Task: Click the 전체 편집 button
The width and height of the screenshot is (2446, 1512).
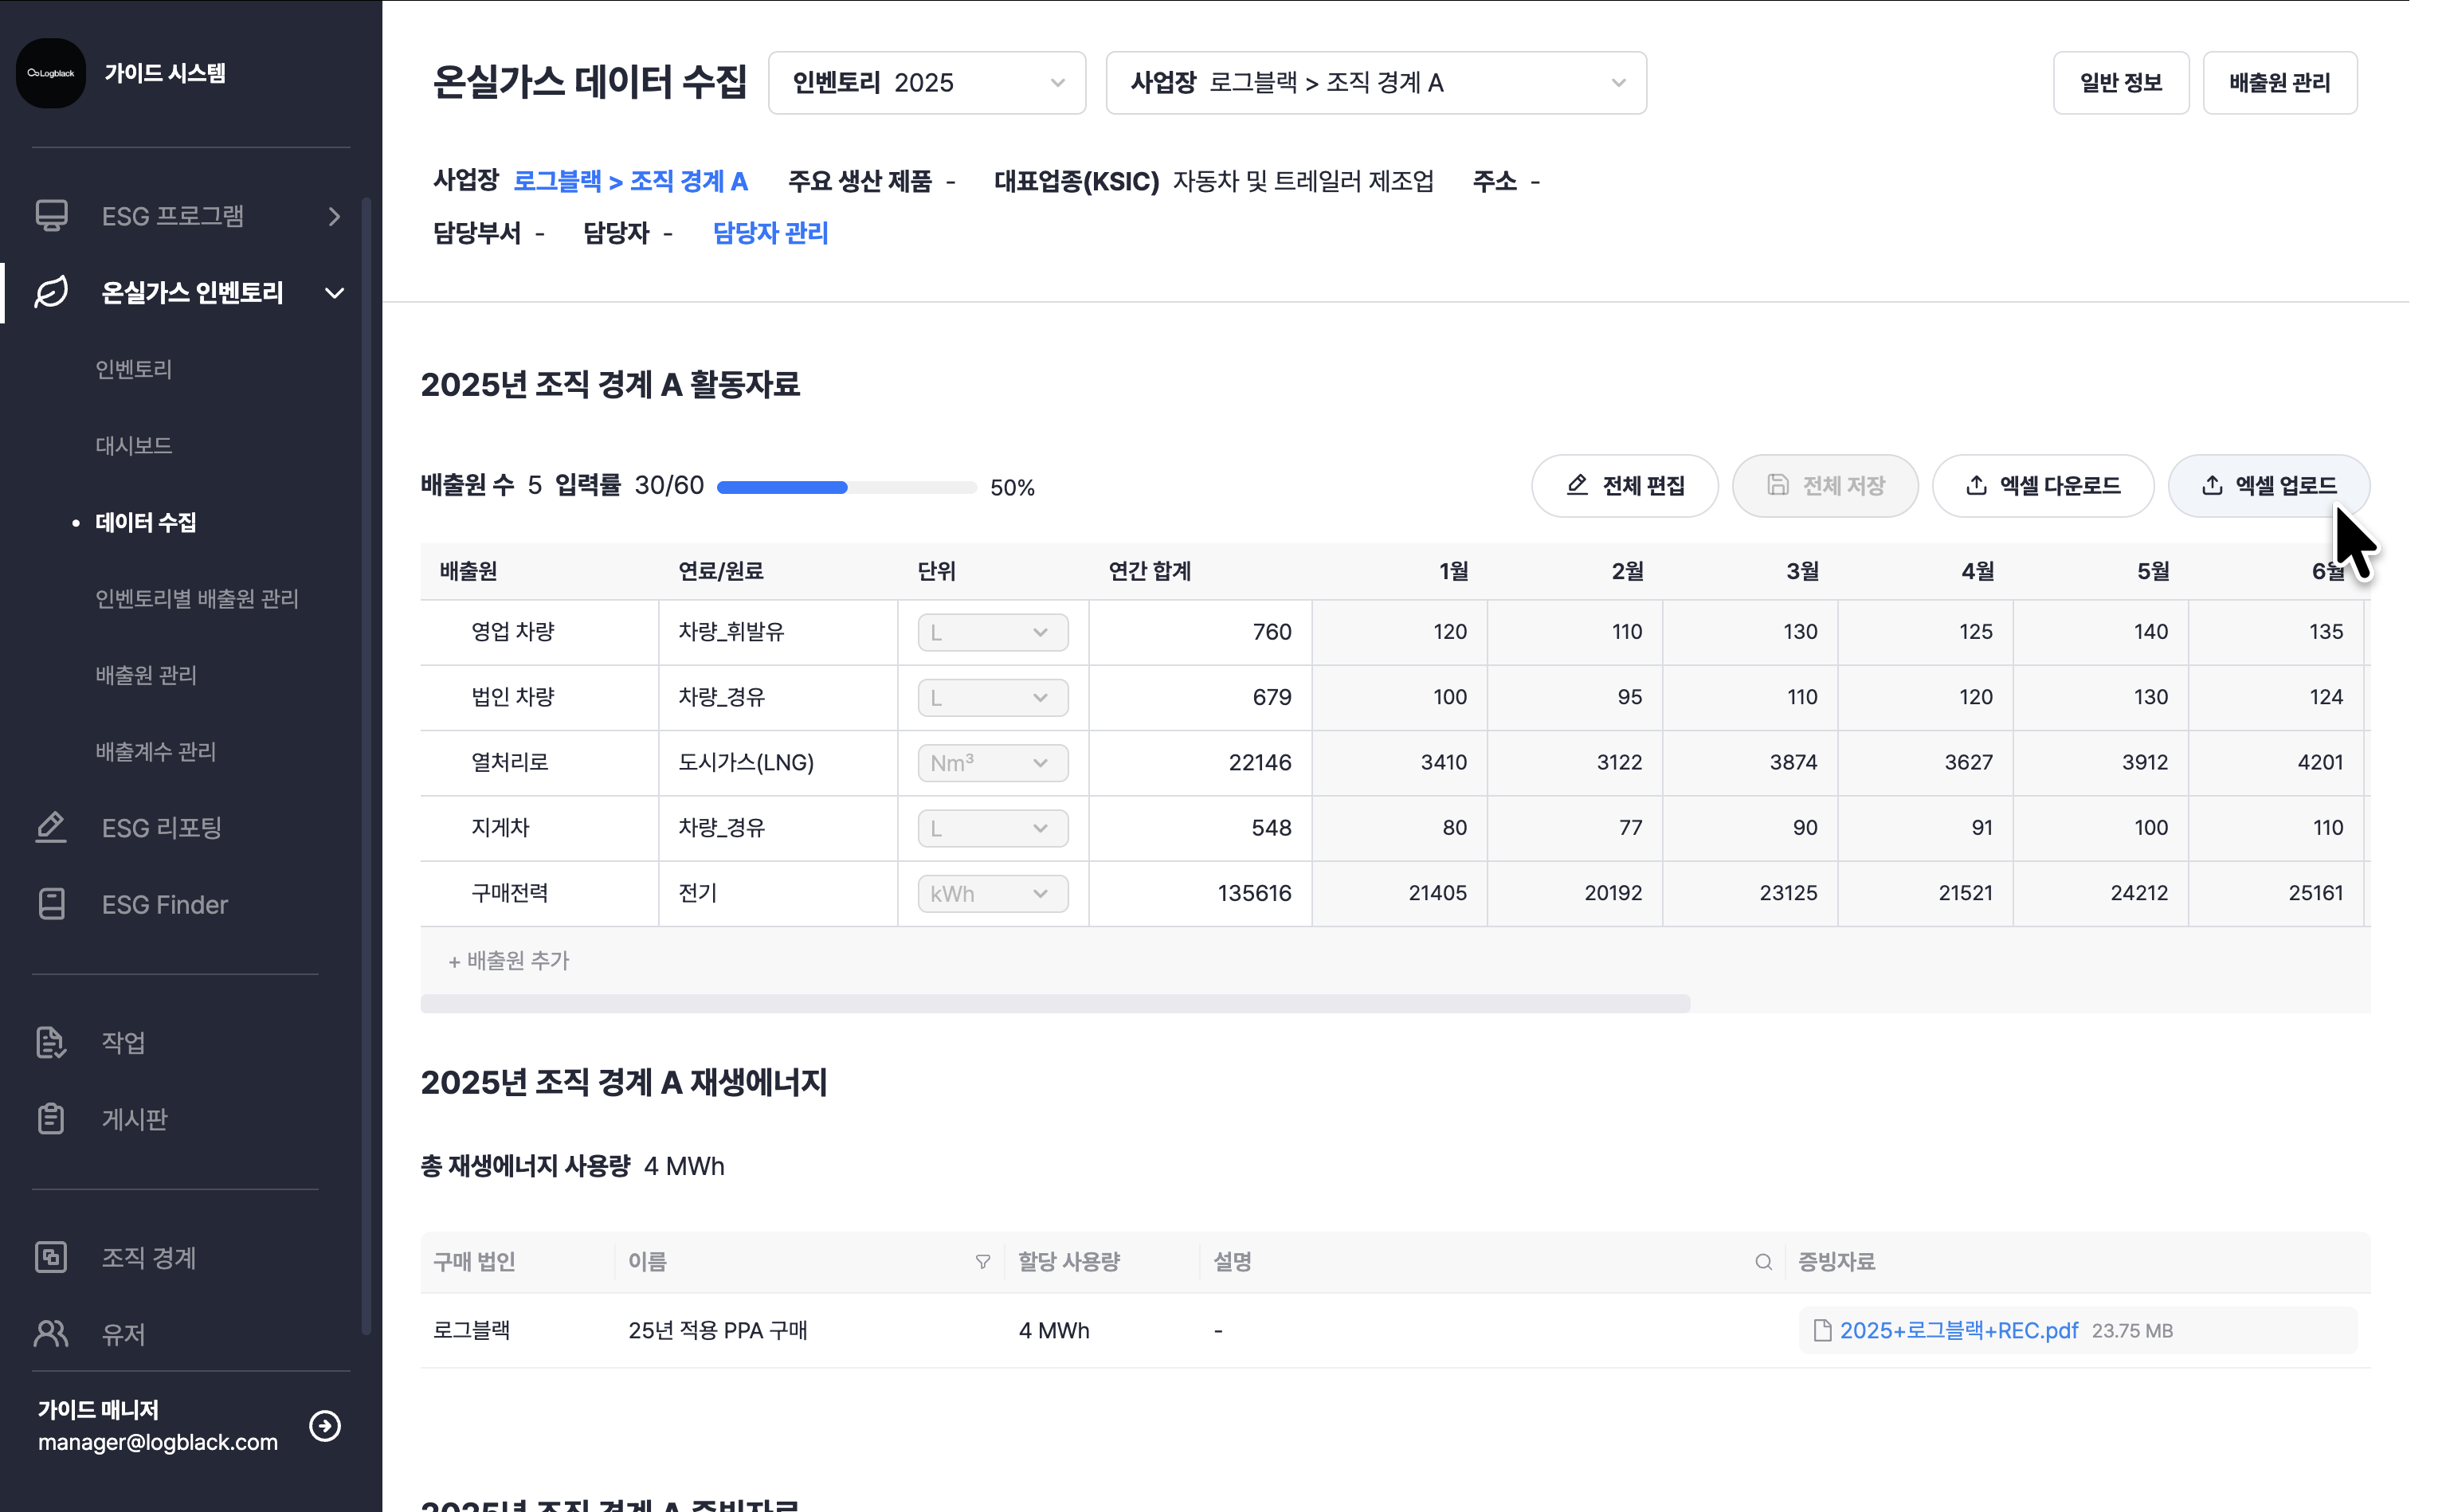Action: pyautogui.click(x=1624, y=486)
